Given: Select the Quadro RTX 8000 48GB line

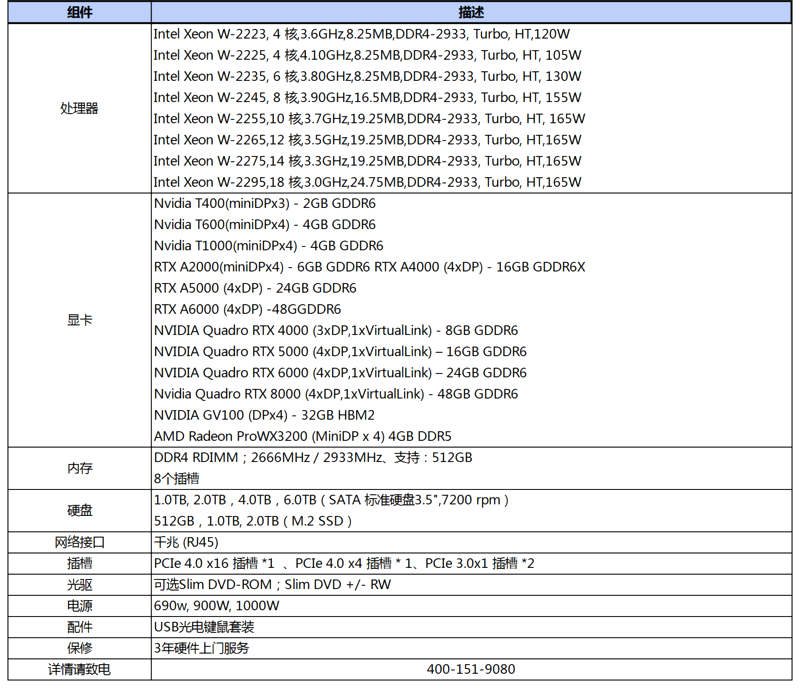Looking at the screenshot, I should (x=336, y=394).
